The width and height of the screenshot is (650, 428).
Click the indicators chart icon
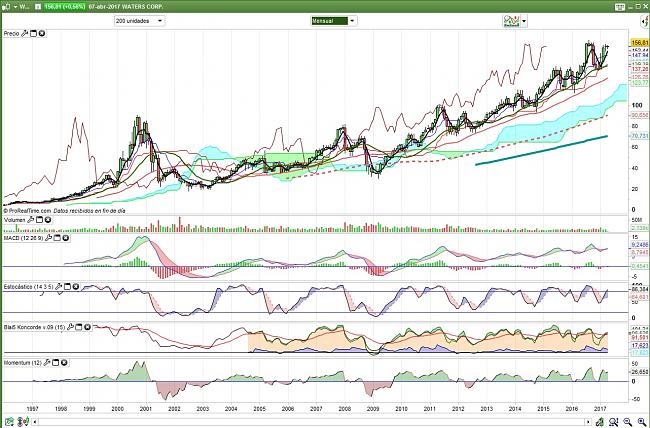point(512,21)
